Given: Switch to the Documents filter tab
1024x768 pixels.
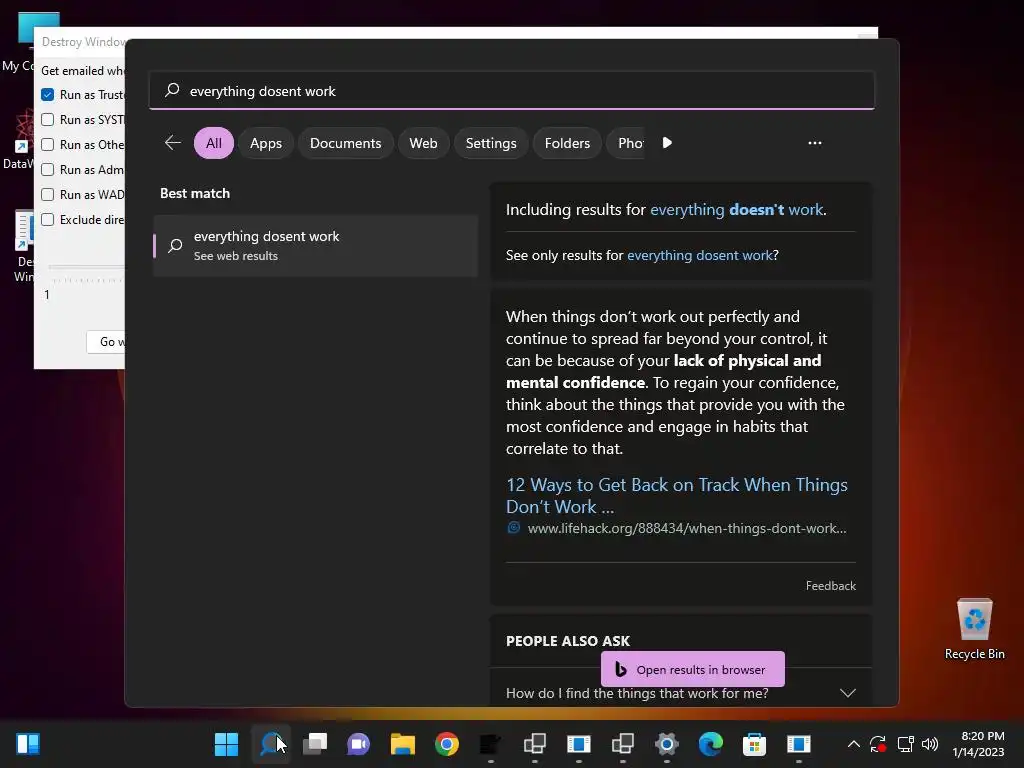Looking at the screenshot, I should [345, 143].
